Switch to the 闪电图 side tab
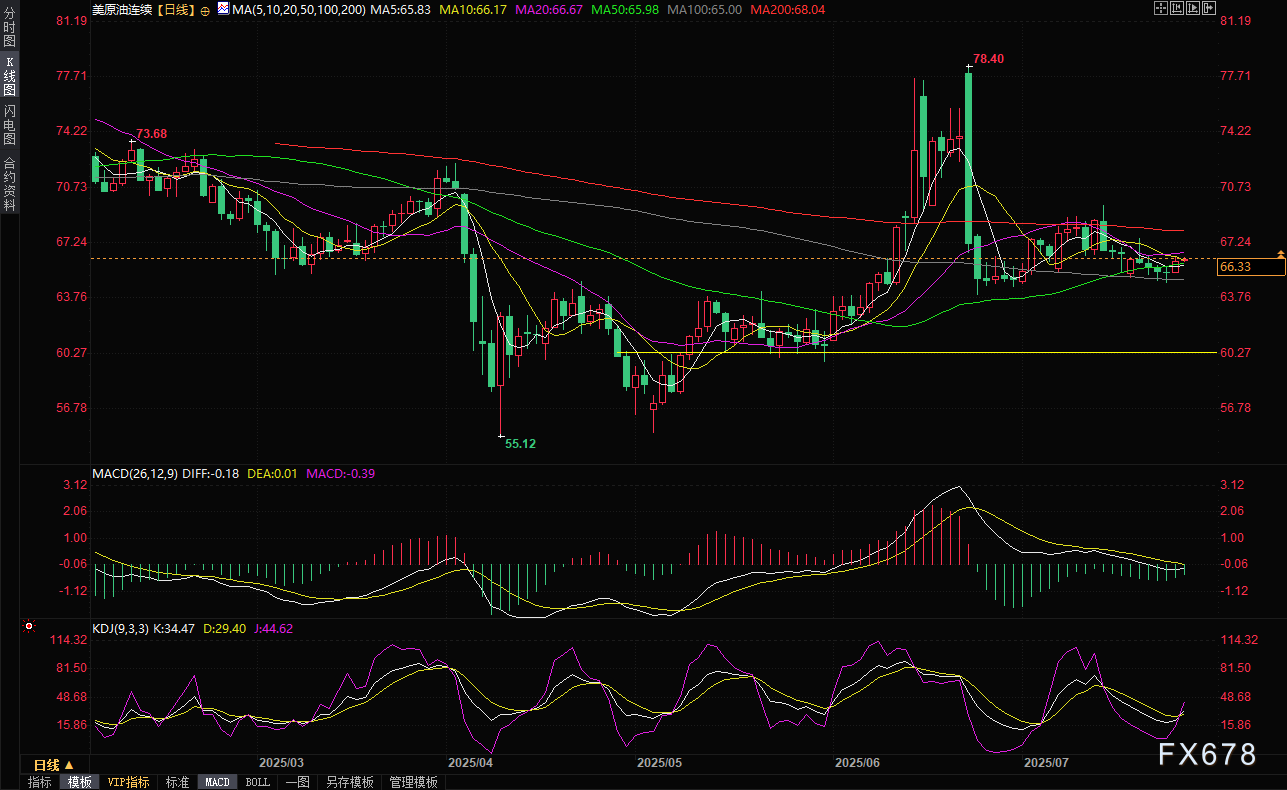 point(9,124)
